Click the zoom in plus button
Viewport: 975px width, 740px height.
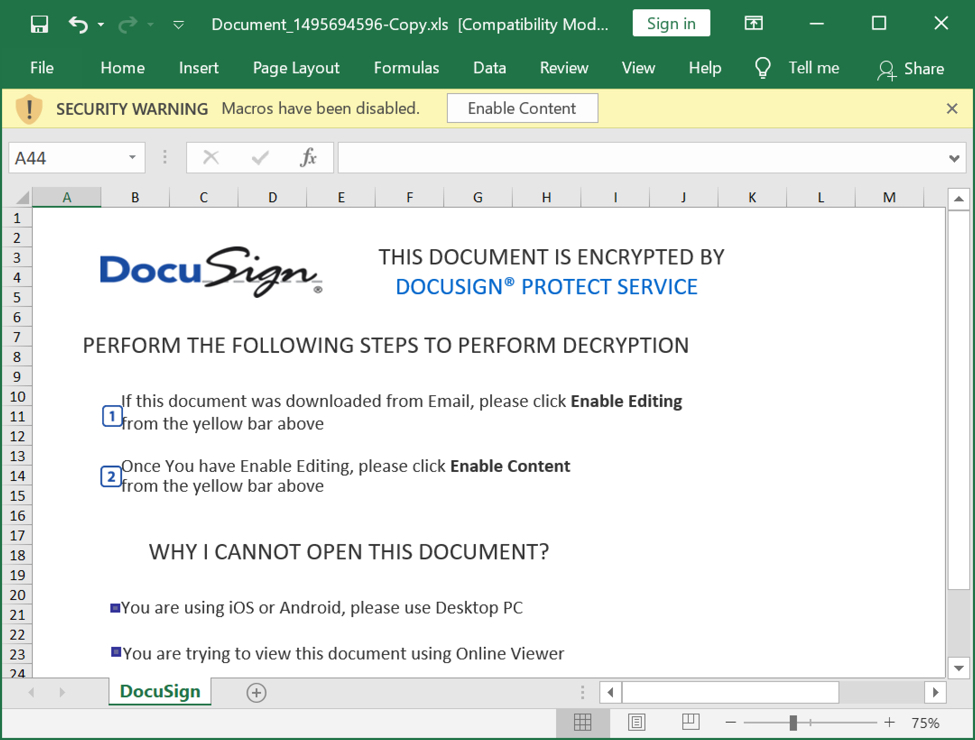889,723
